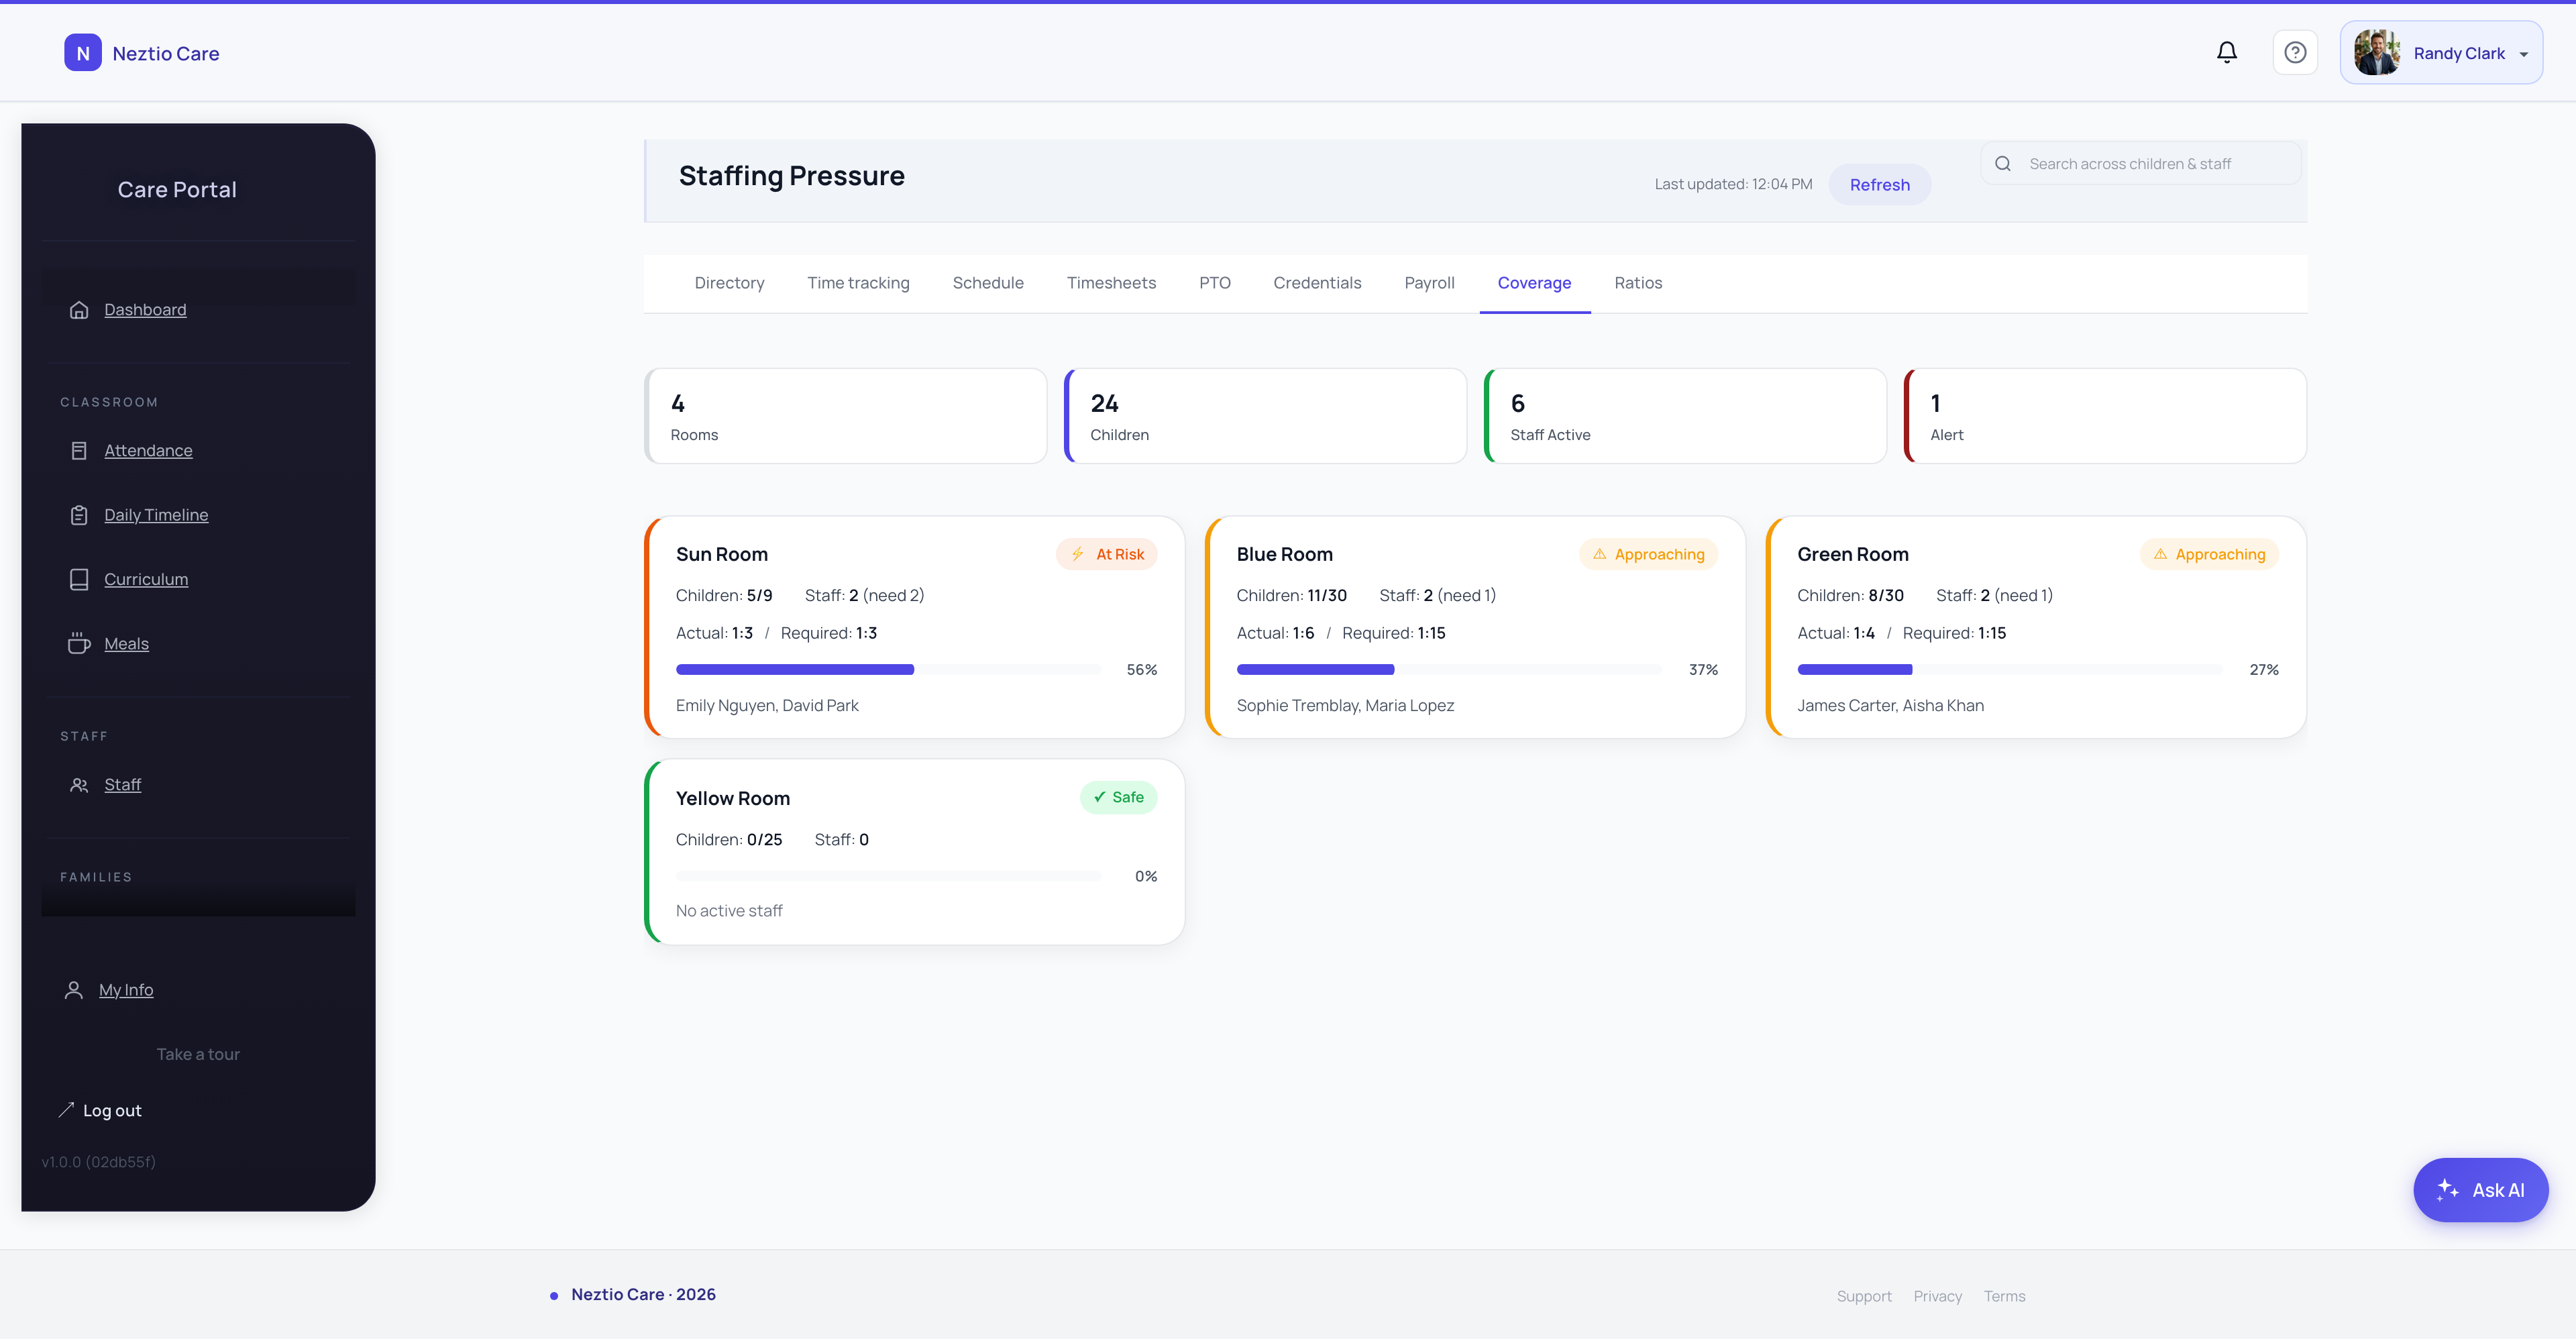Image resolution: width=2576 pixels, height=1339 pixels.
Task: Click Log out in the sidebar
Action: [112, 1111]
